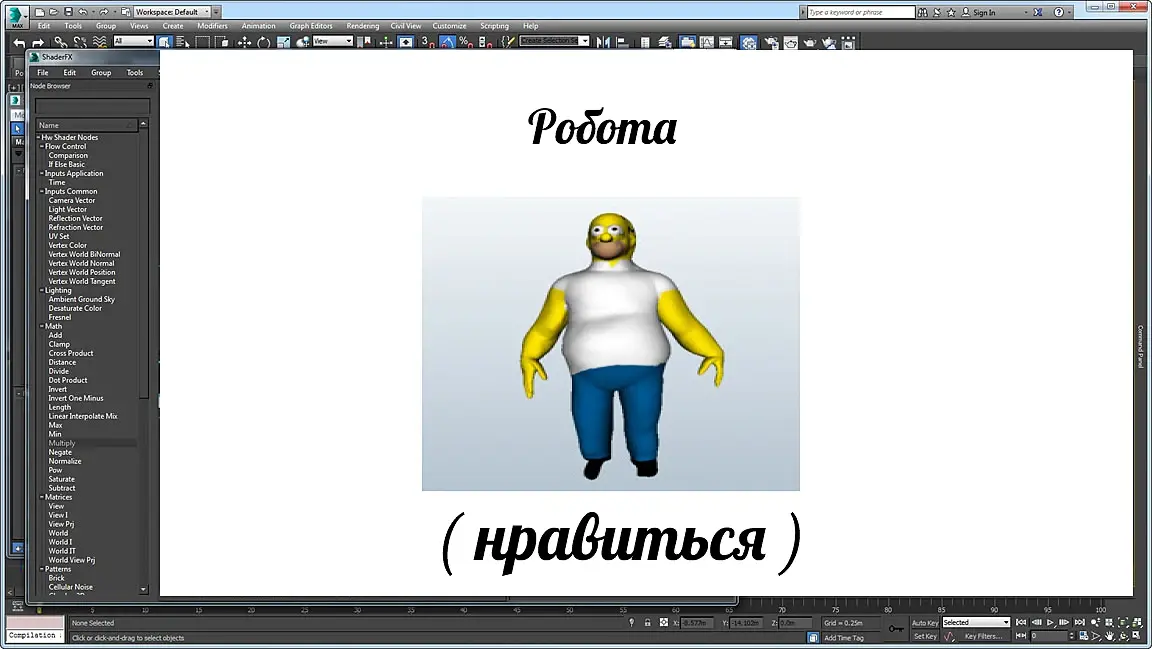The height and width of the screenshot is (649, 1152).
Task: Click the Bind to Space Warp icon
Action: [x=99, y=42]
